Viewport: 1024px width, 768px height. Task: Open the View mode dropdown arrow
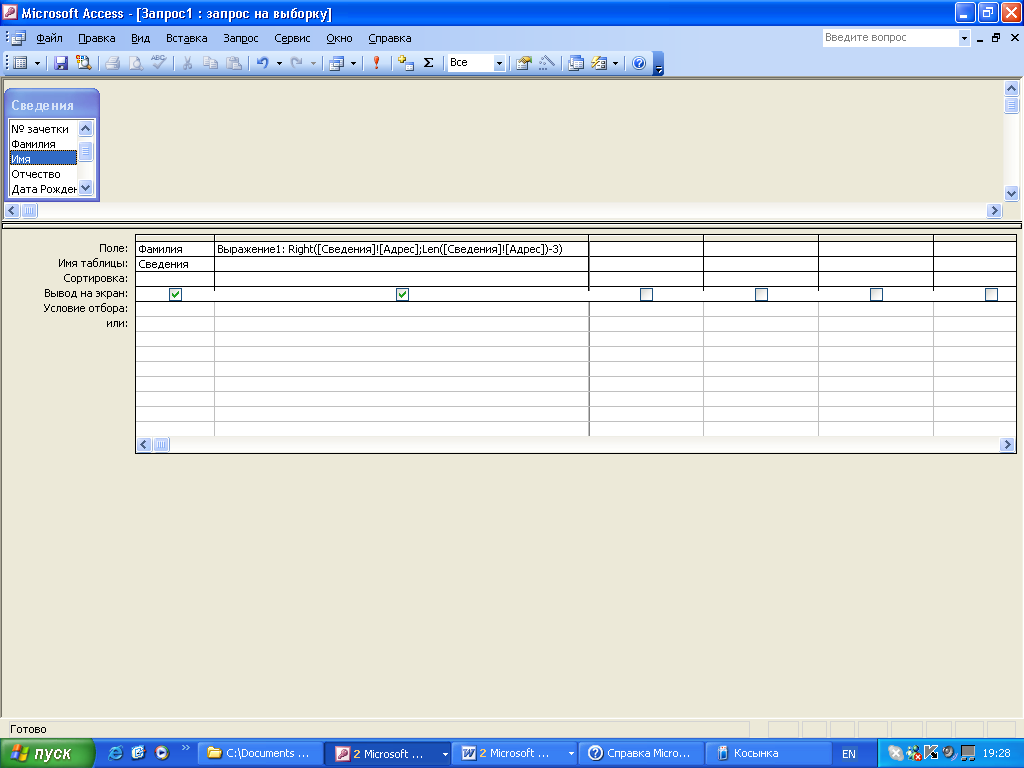point(37,63)
